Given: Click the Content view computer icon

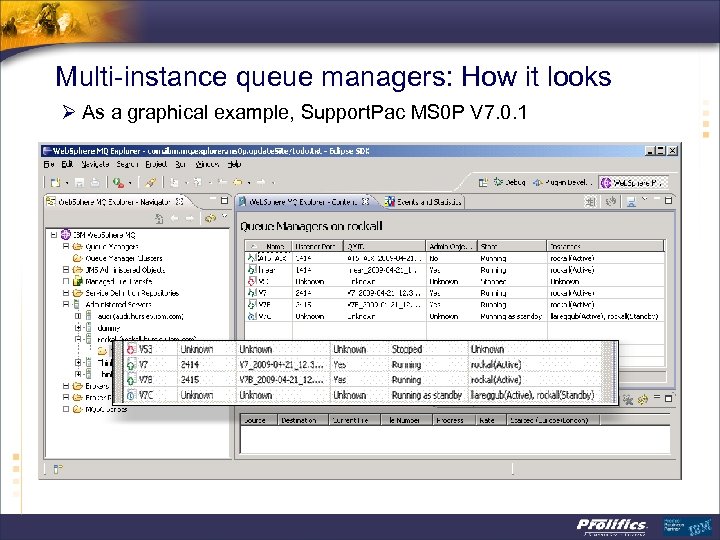Looking at the screenshot, I should pyautogui.click(x=631, y=202).
